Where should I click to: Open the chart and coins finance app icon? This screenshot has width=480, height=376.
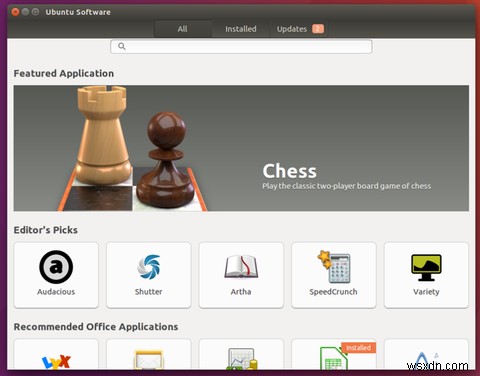[241, 359]
